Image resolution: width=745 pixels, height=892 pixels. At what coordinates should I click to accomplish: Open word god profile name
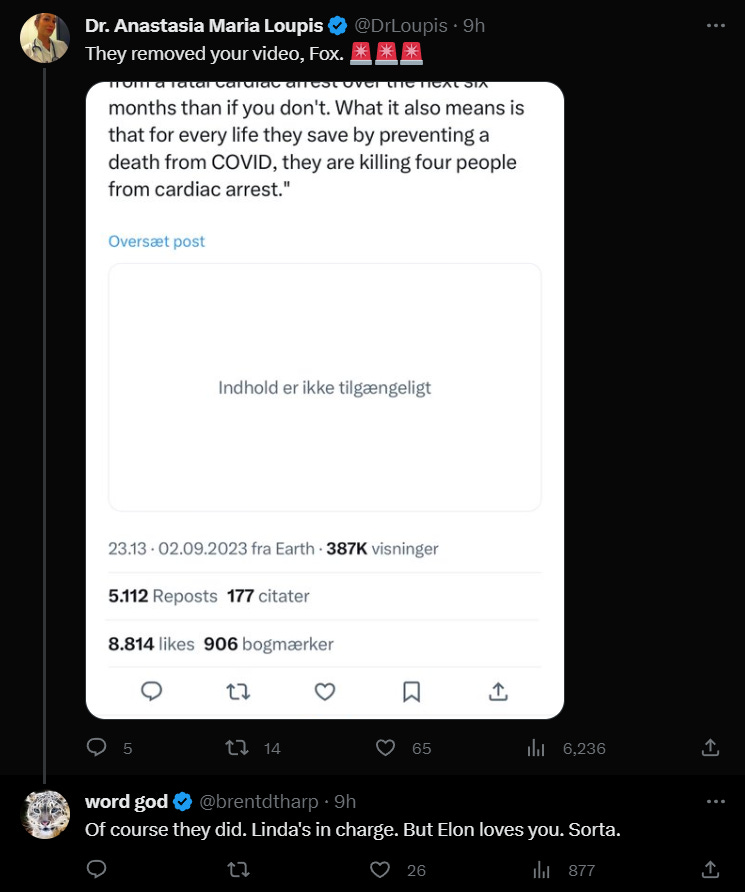click(126, 802)
